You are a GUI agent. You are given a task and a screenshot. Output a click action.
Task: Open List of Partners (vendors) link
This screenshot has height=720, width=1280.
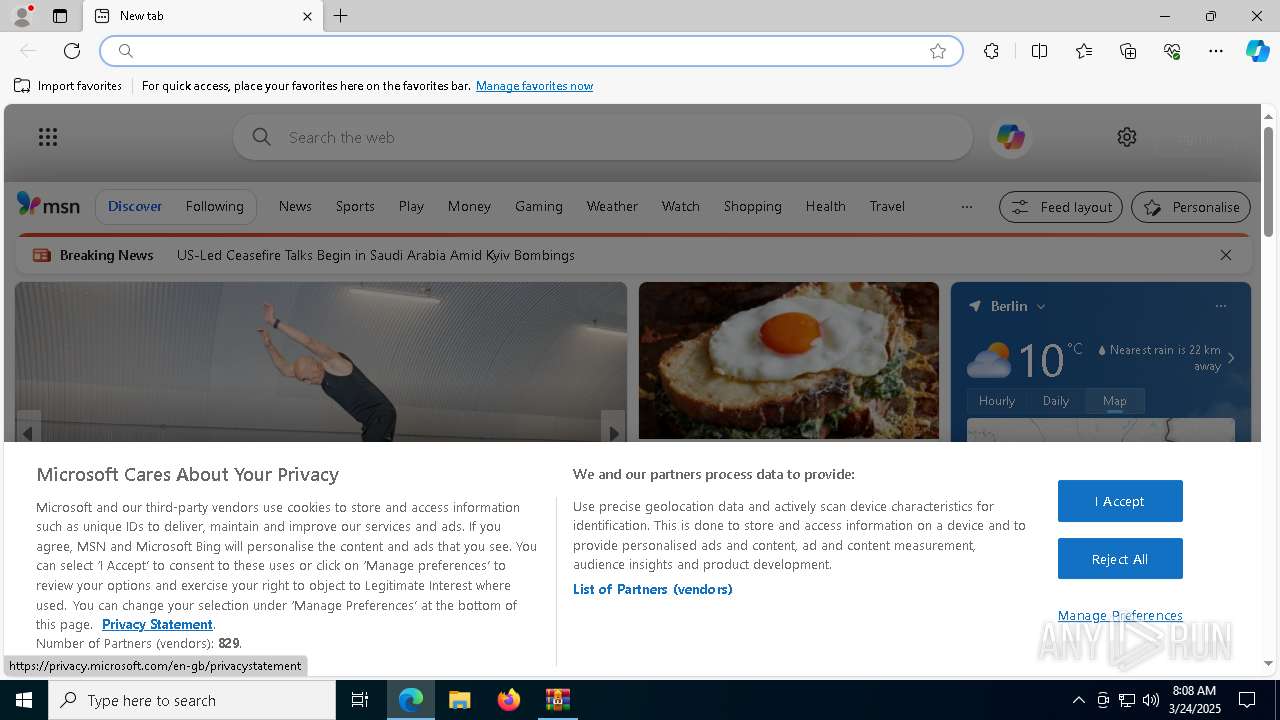coord(653,589)
